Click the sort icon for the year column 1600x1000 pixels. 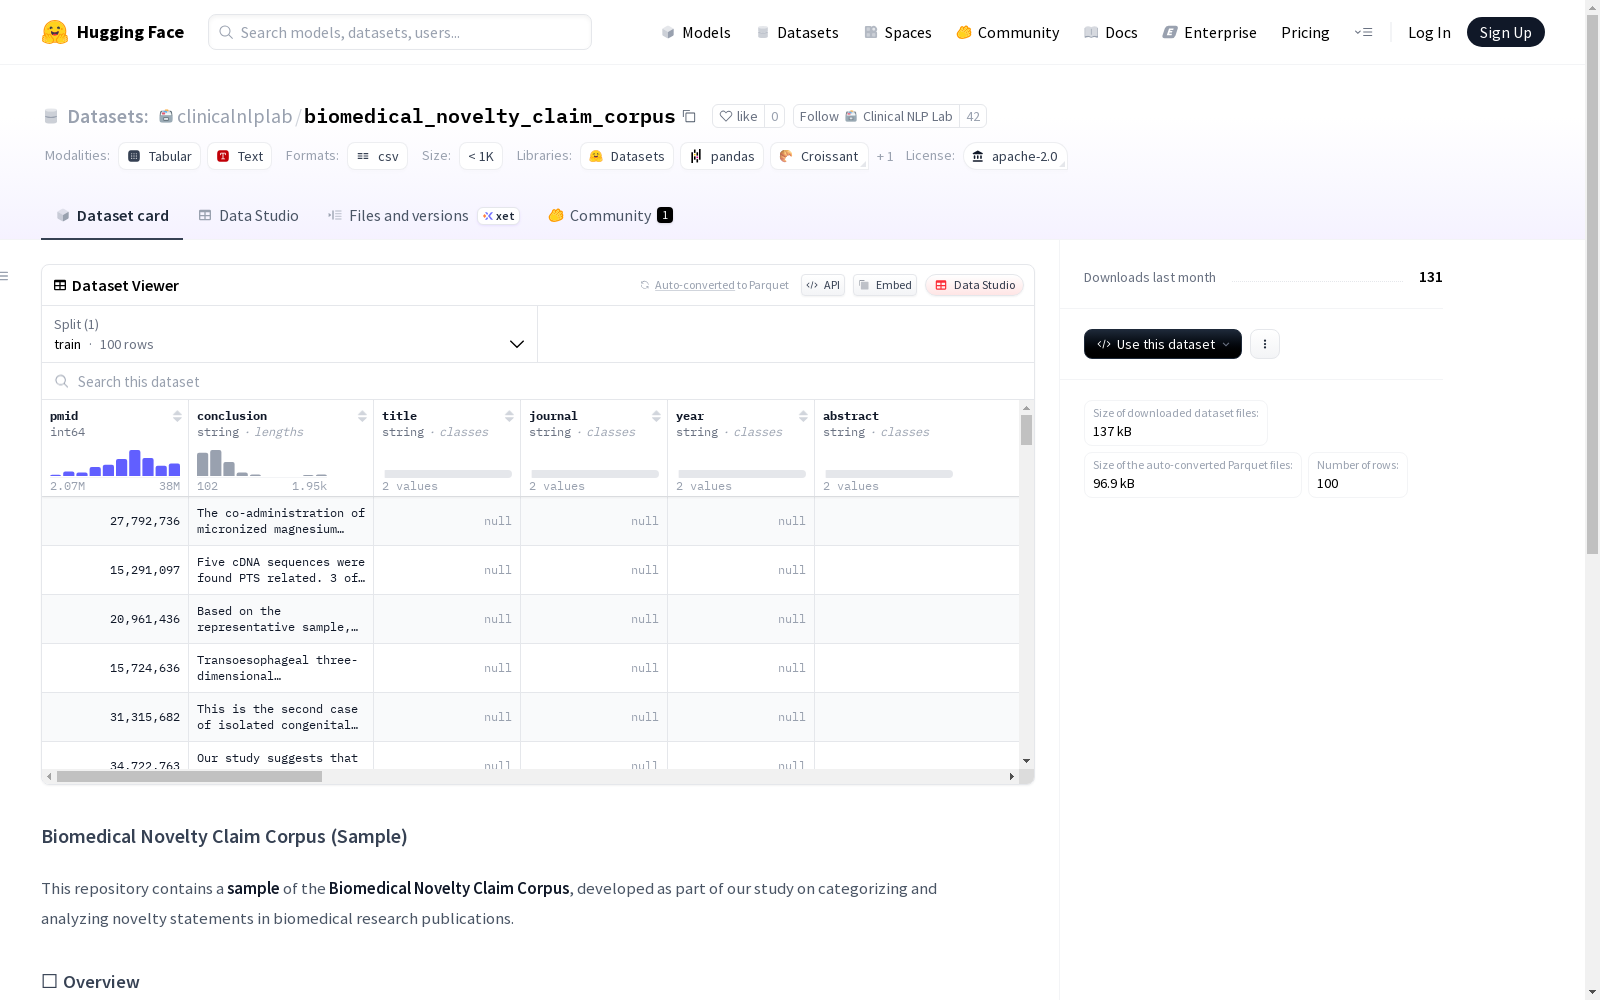[803, 416]
